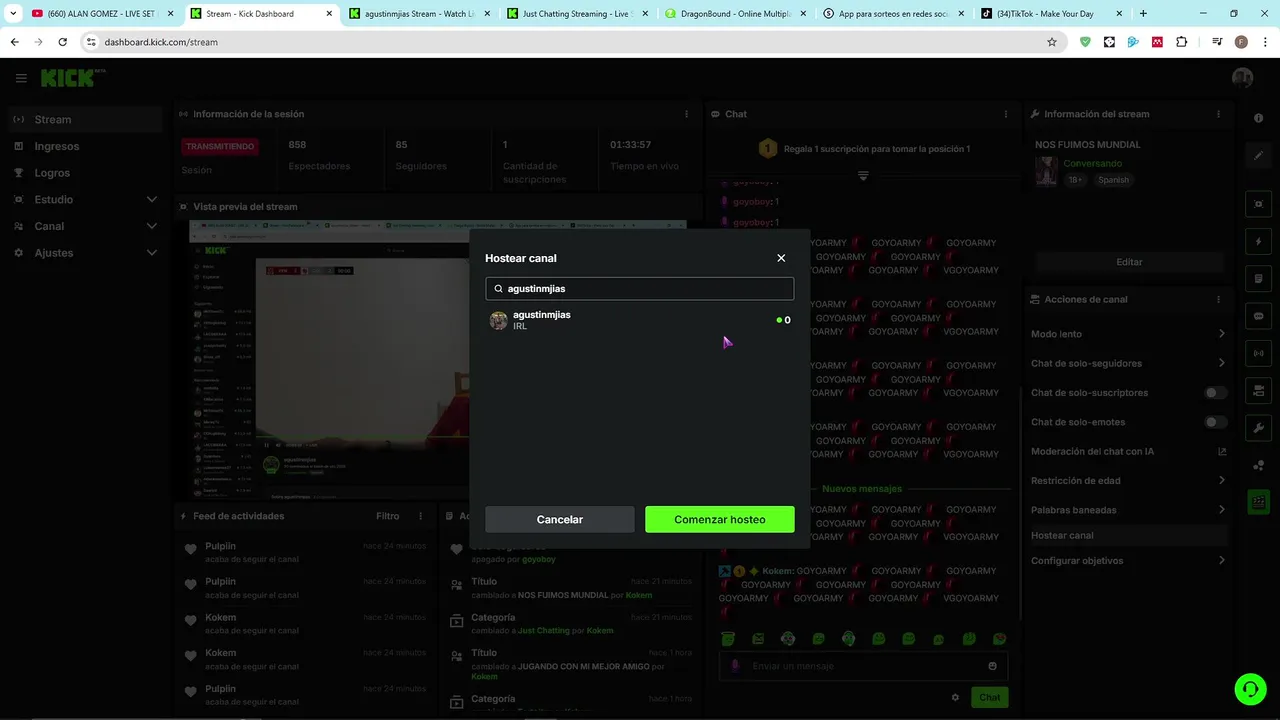Open options menu of Acciones de canal

1218,299
